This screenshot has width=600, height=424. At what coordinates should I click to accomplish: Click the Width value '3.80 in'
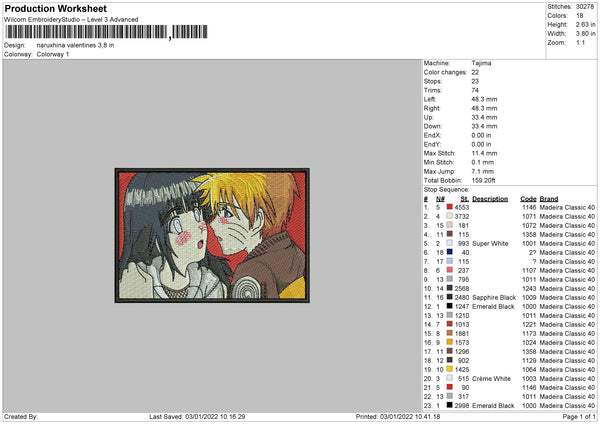click(585, 34)
